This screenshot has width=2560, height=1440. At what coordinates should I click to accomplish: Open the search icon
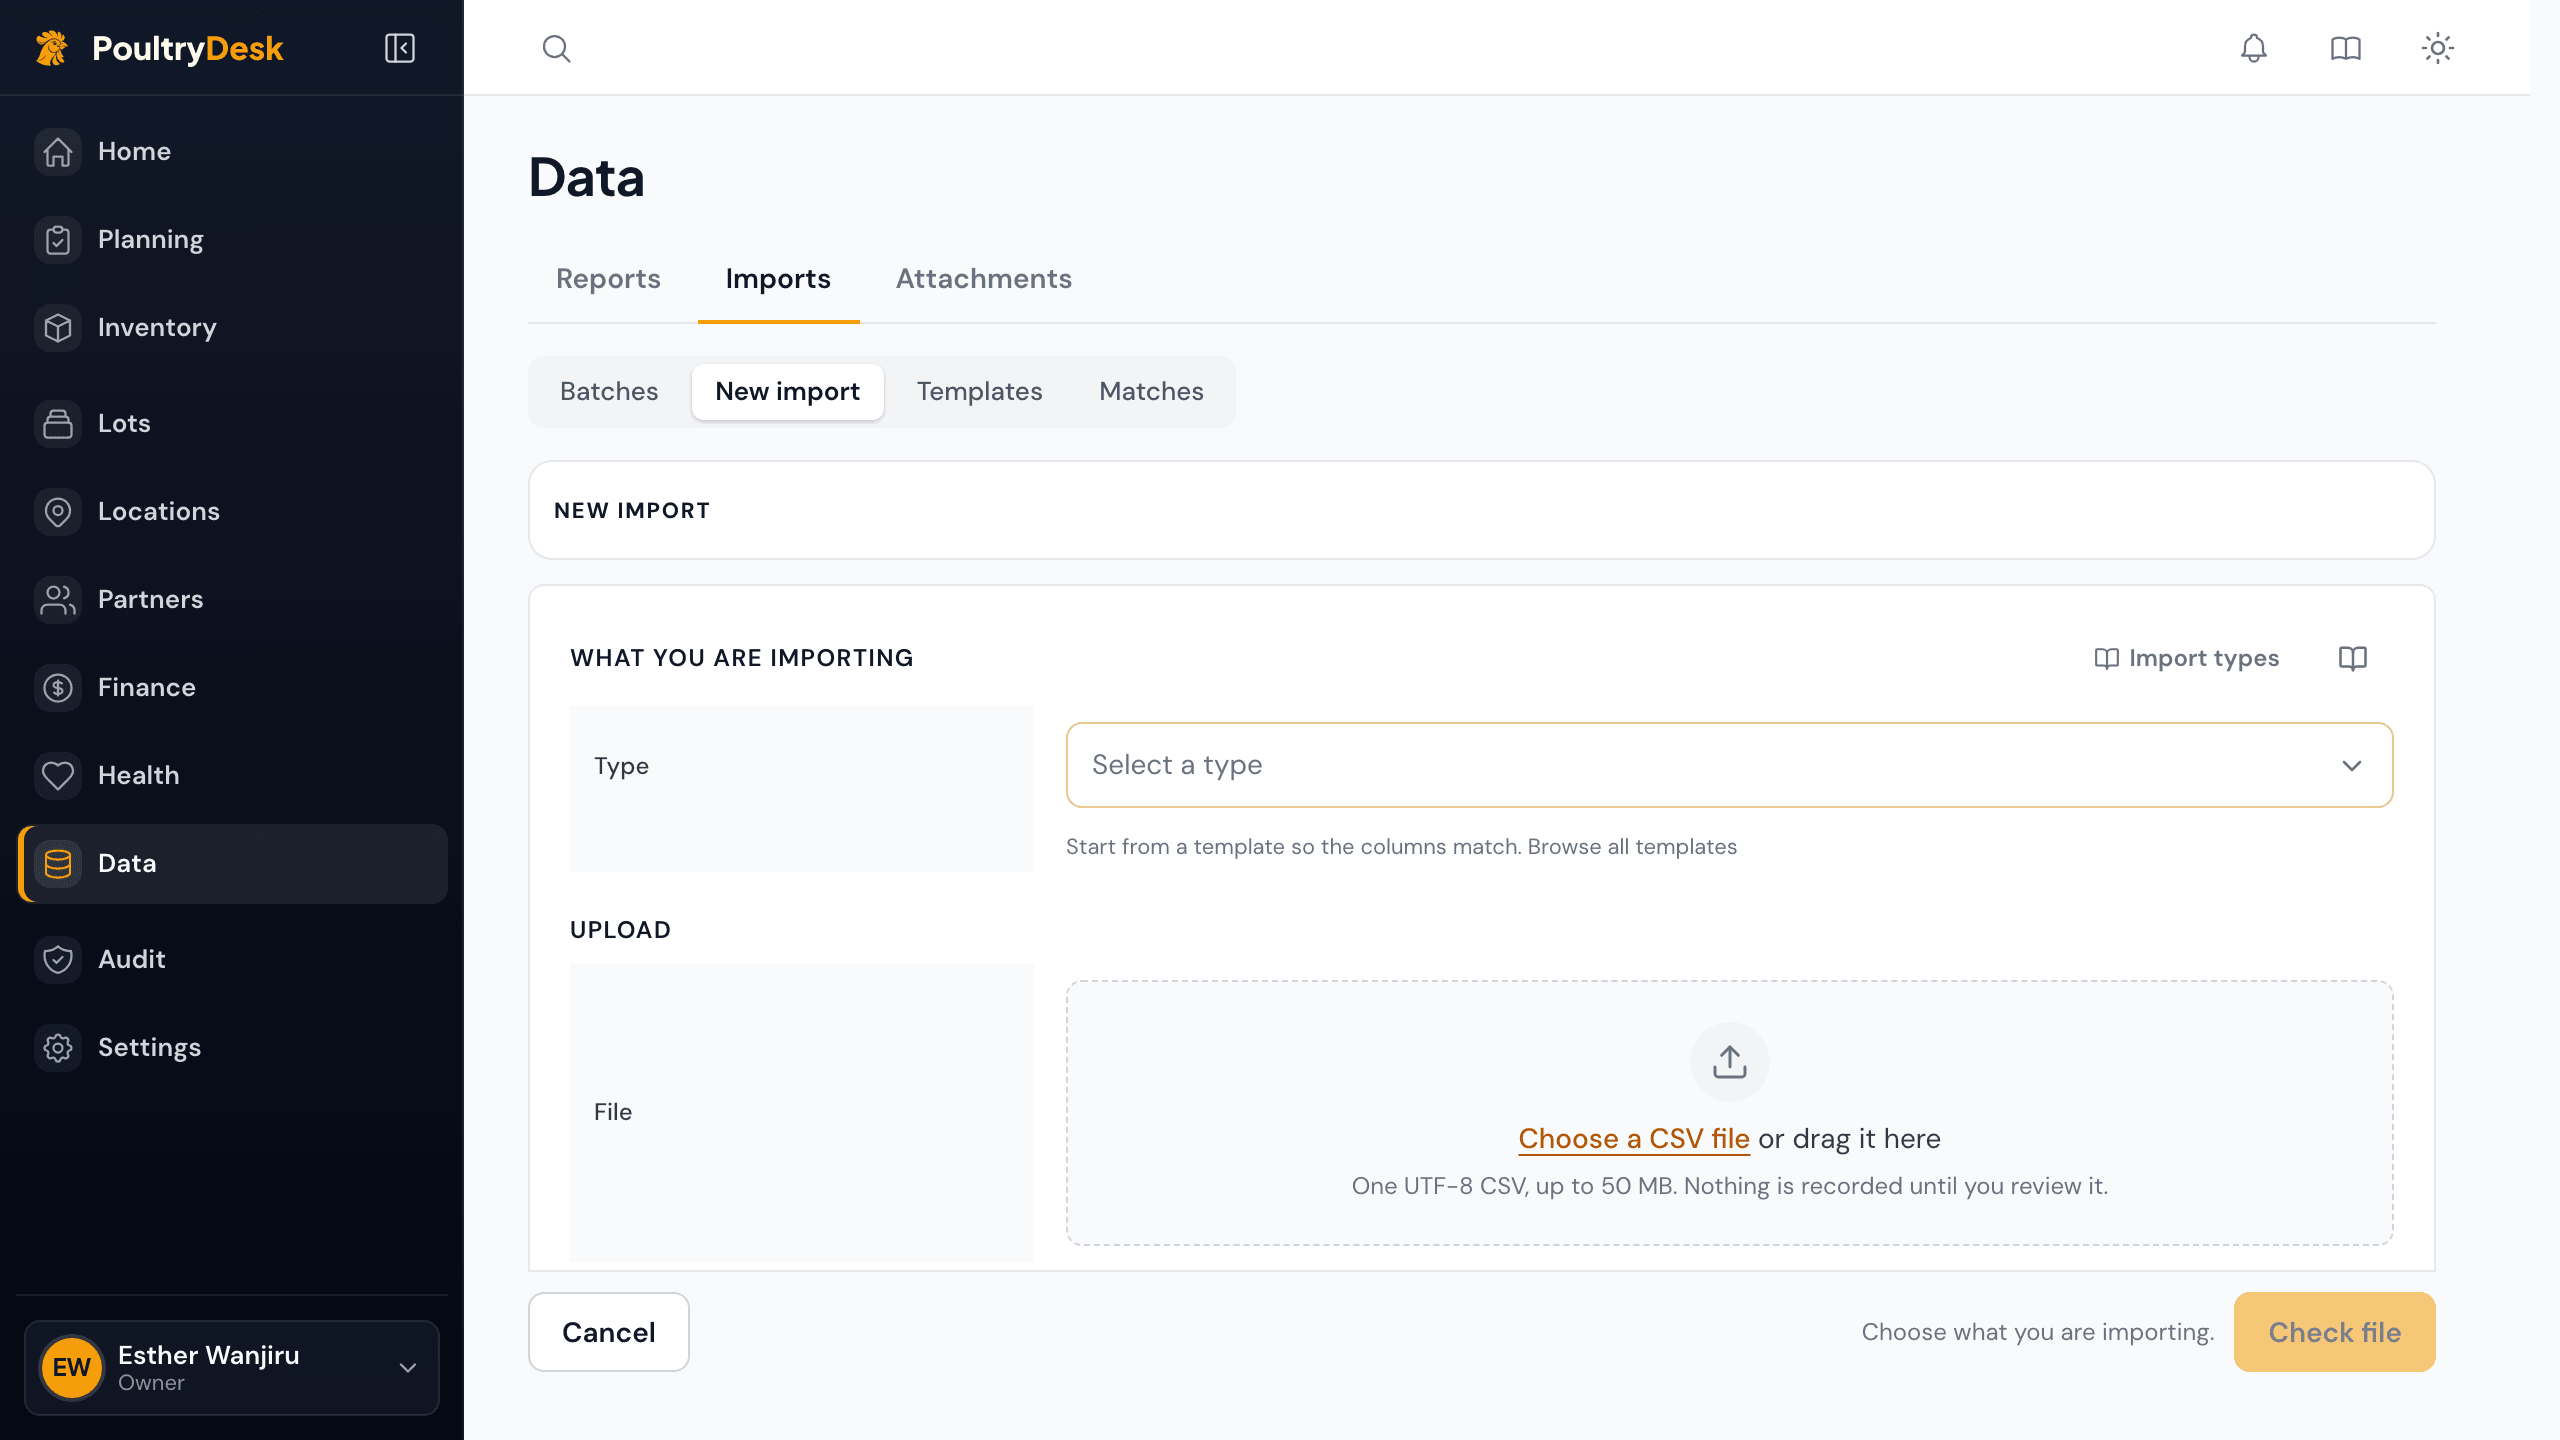556,48
